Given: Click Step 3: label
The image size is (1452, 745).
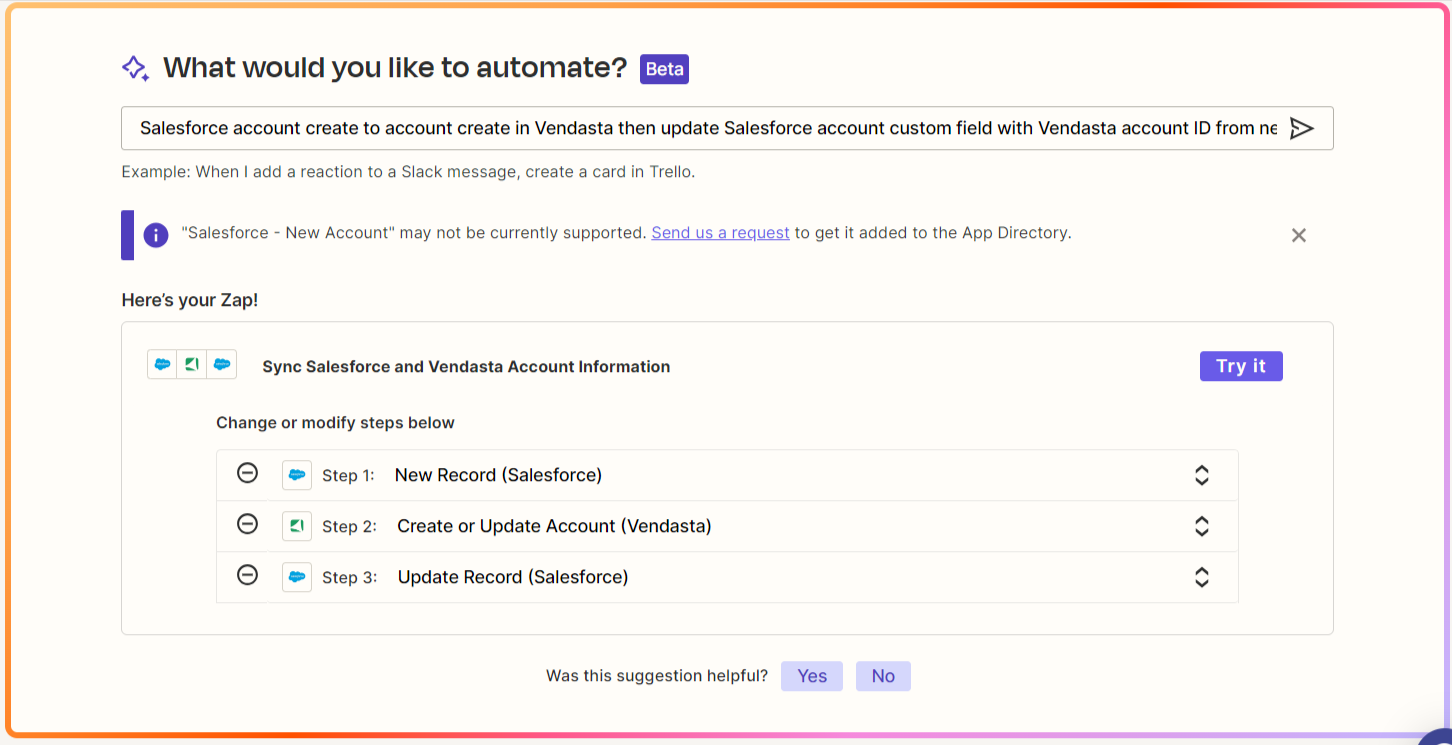Looking at the screenshot, I should click(349, 578).
